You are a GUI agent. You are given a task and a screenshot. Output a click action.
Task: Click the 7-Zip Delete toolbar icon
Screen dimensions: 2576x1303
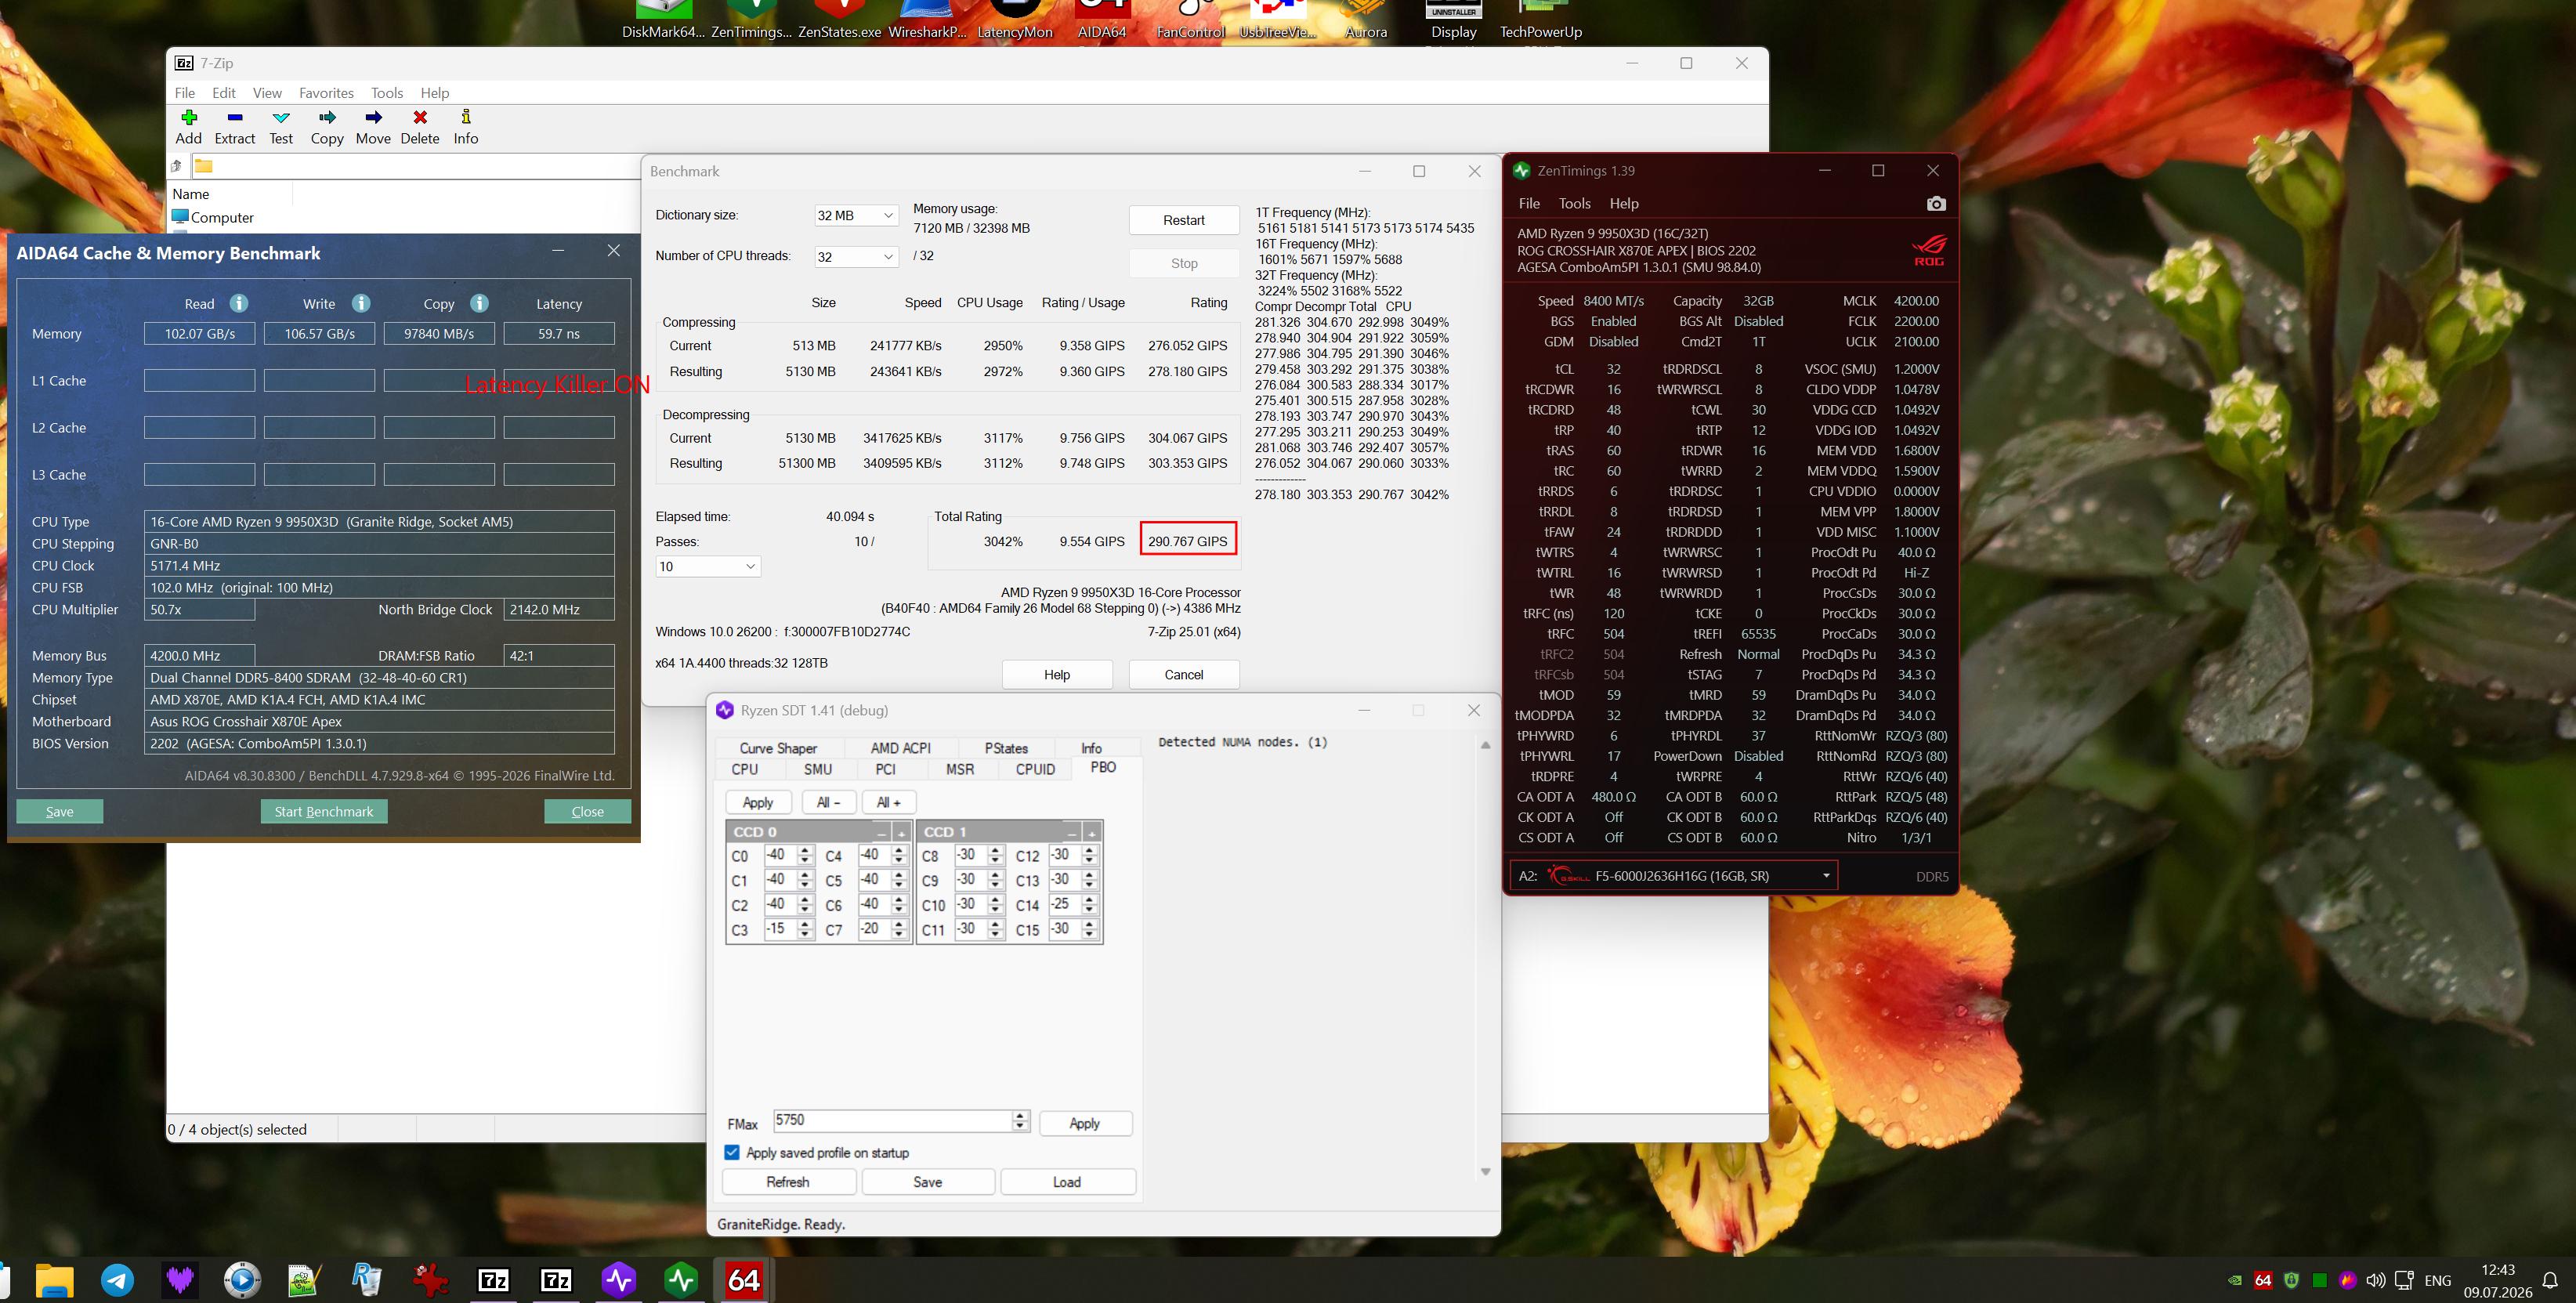(x=420, y=118)
